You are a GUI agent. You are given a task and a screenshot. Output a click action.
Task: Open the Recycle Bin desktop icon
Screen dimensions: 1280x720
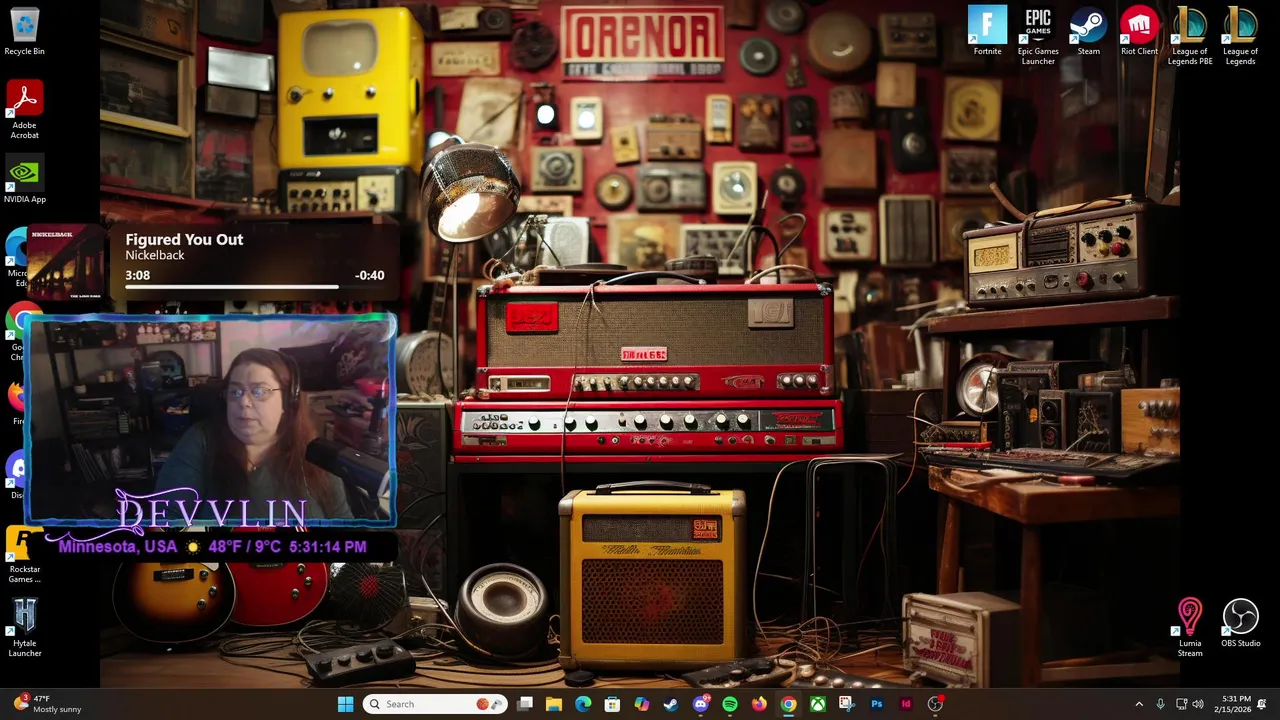[x=24, y=31]
